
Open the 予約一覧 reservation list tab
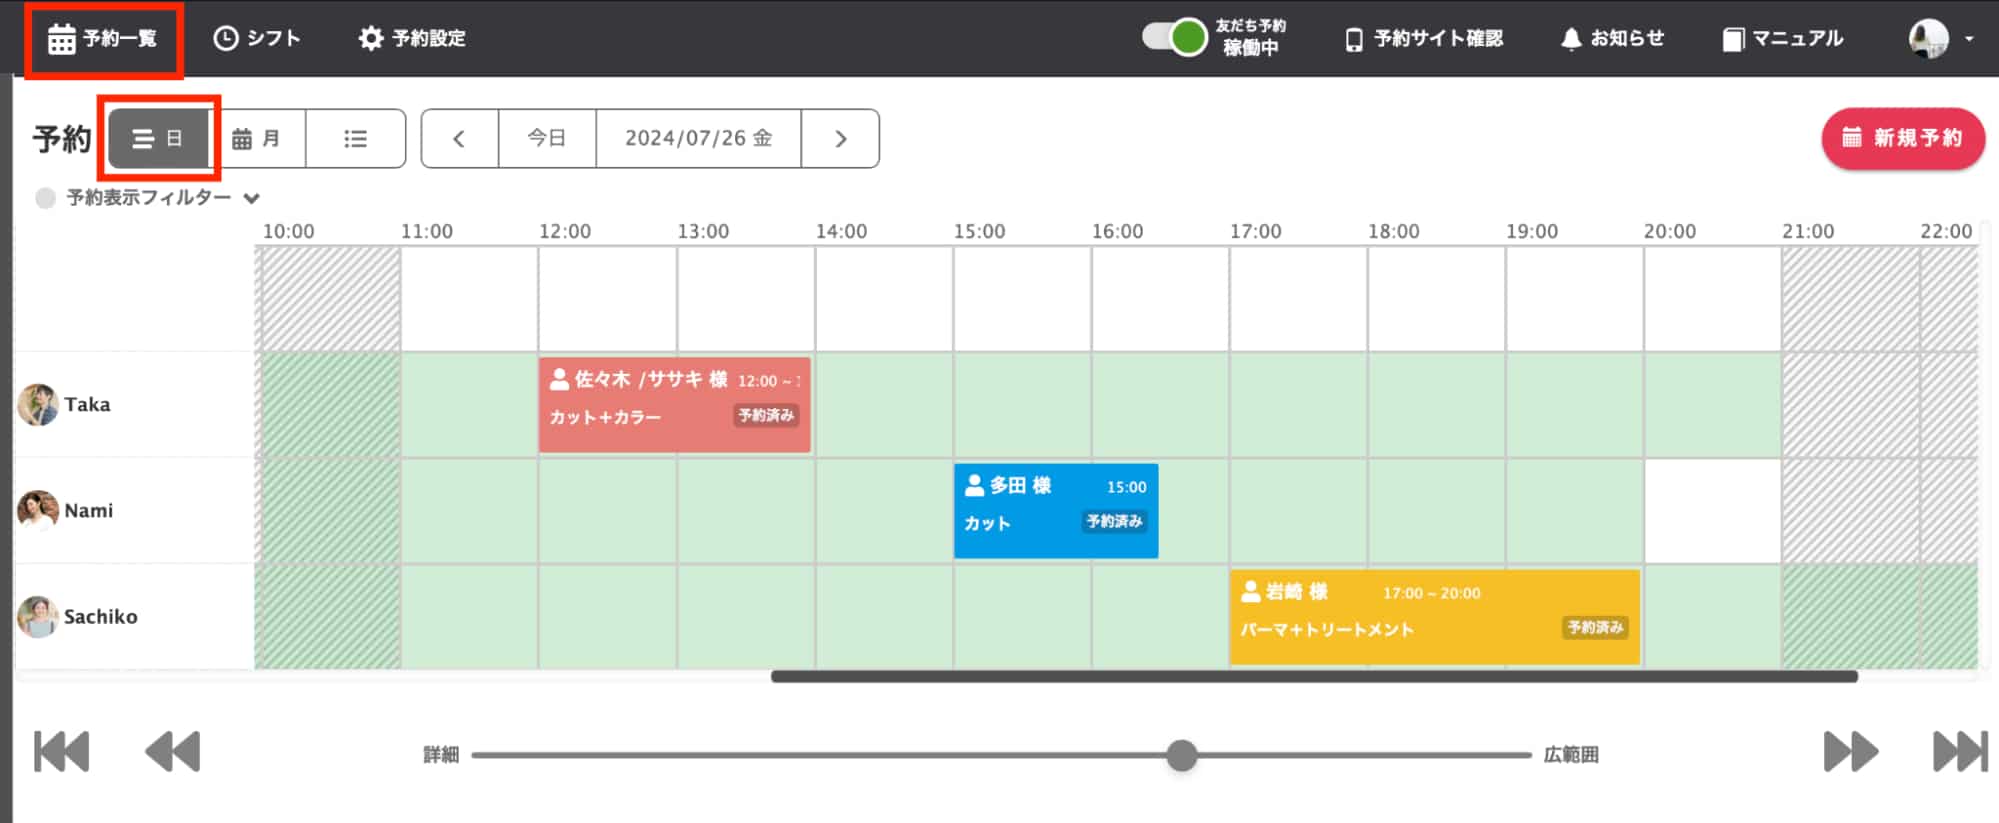click(103, 39)
